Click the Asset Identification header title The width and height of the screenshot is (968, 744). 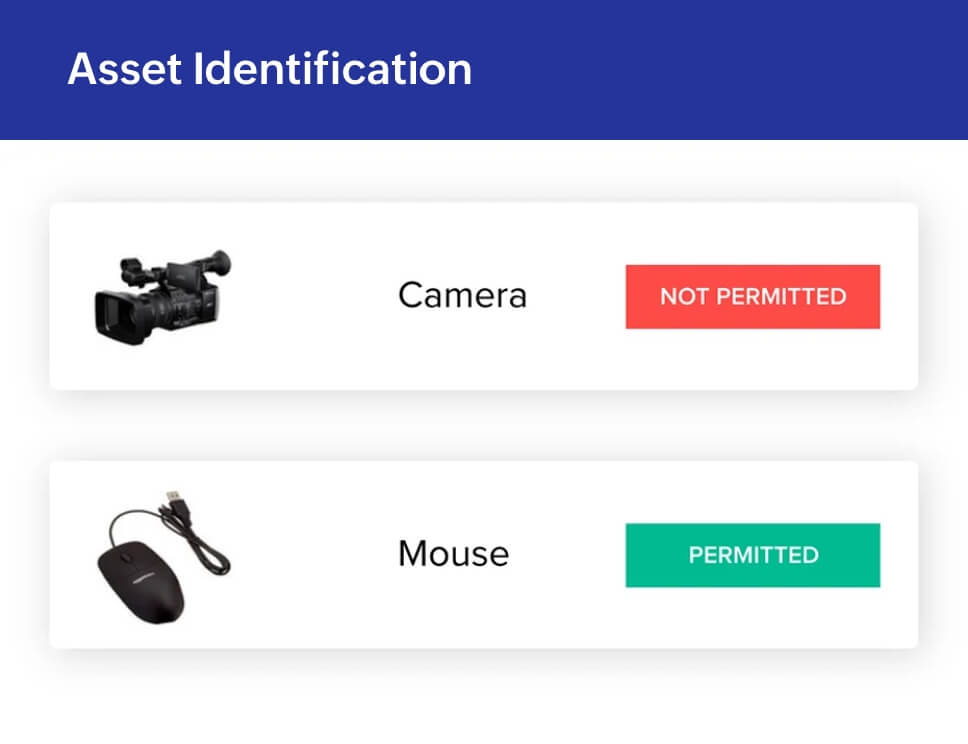click(x=269, y=69)
